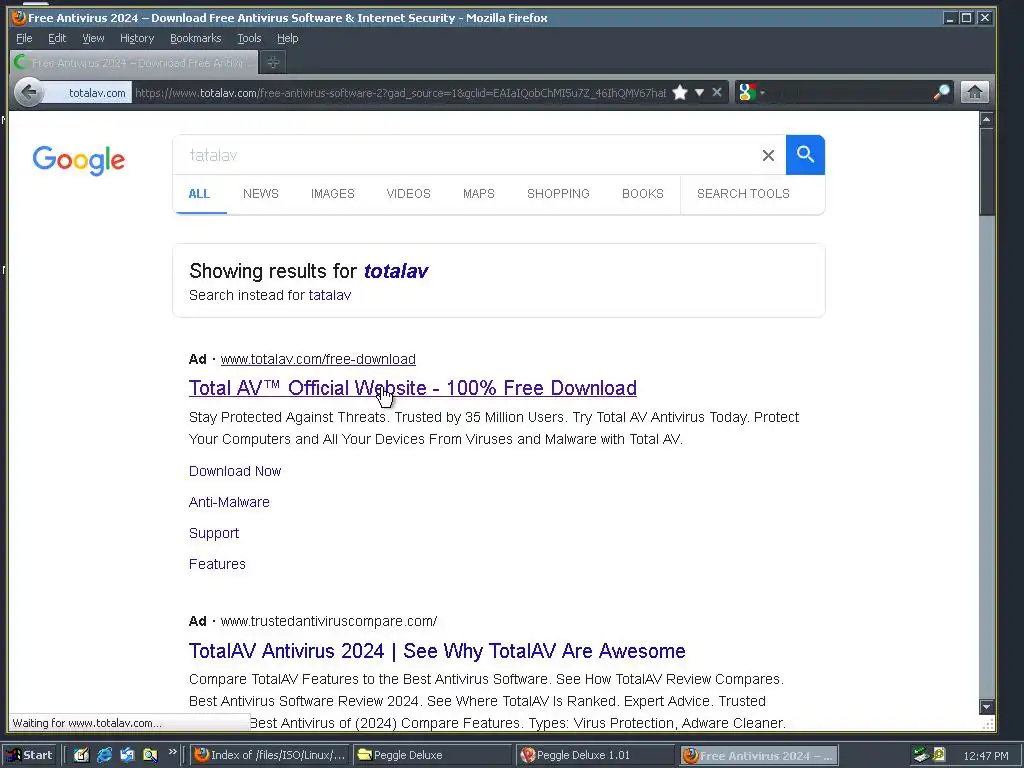Switch to the IMAGES results tab
The height and width of the screenshot is (768, 1024).
(x=332, y=194)
